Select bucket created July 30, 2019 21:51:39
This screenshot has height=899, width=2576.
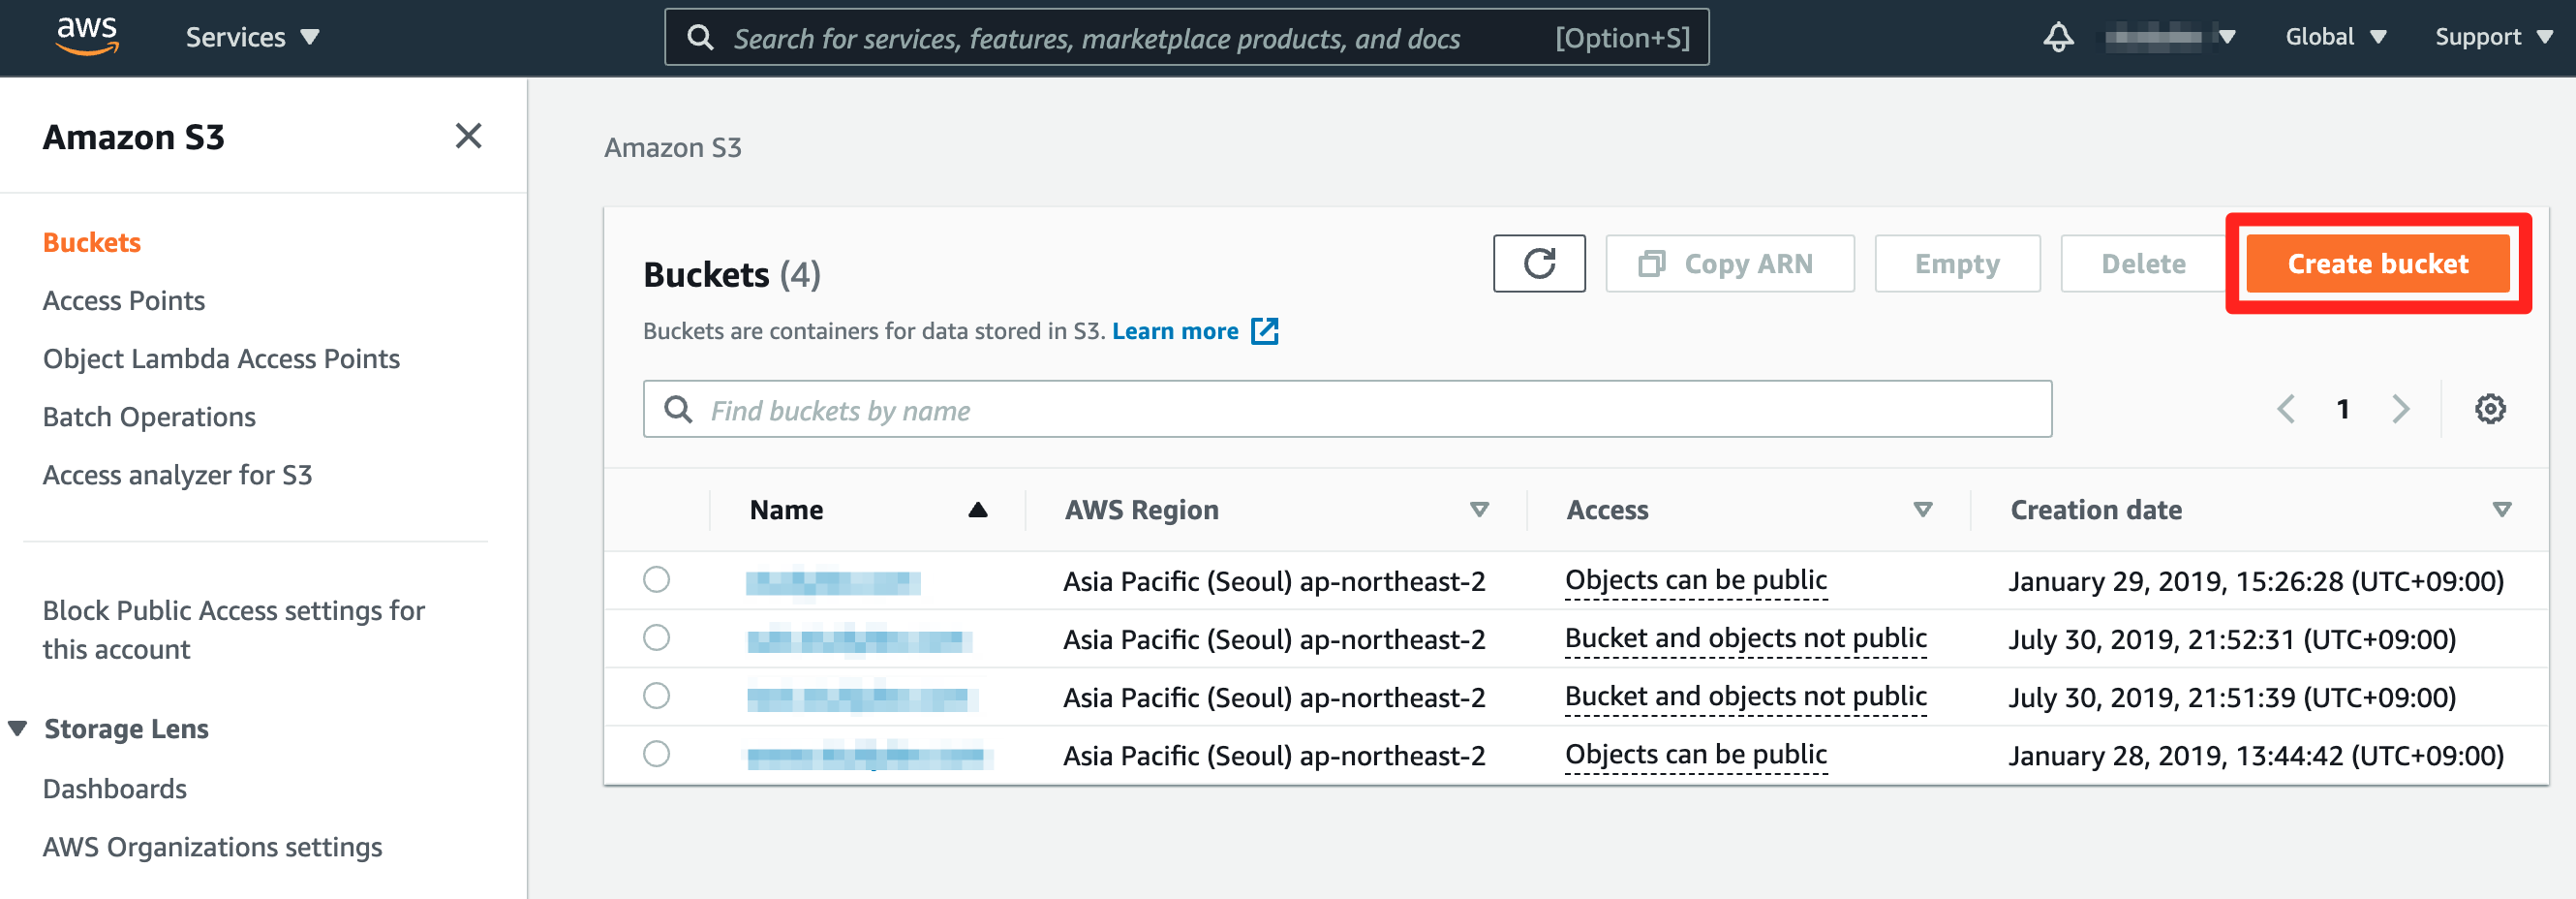click(x=656, y=696)
